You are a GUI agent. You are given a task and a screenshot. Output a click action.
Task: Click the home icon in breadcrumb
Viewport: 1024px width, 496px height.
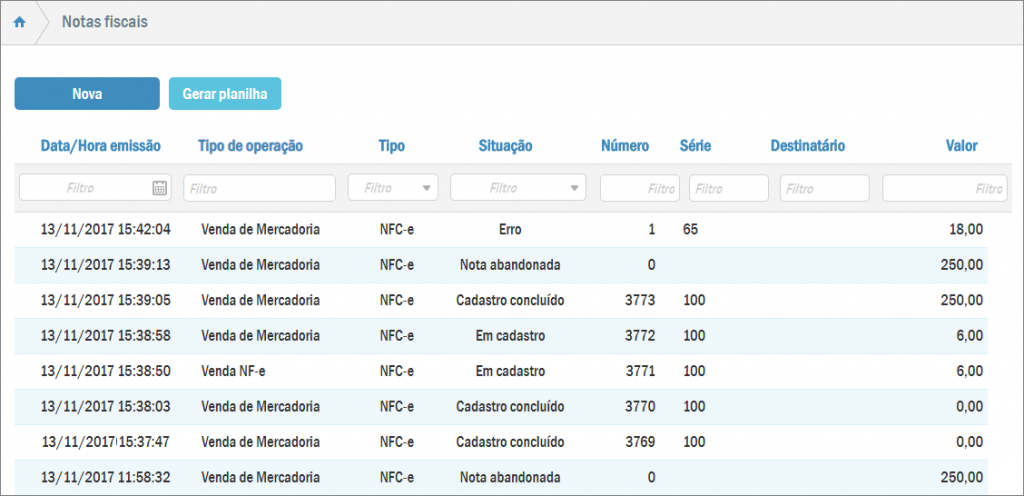coord(19,22)
